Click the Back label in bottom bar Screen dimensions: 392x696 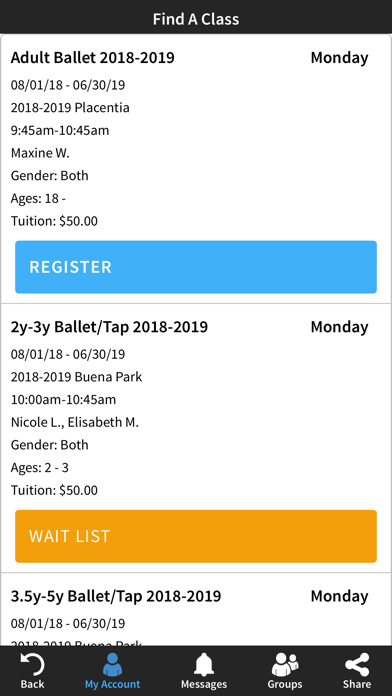(x=32, y=684)
